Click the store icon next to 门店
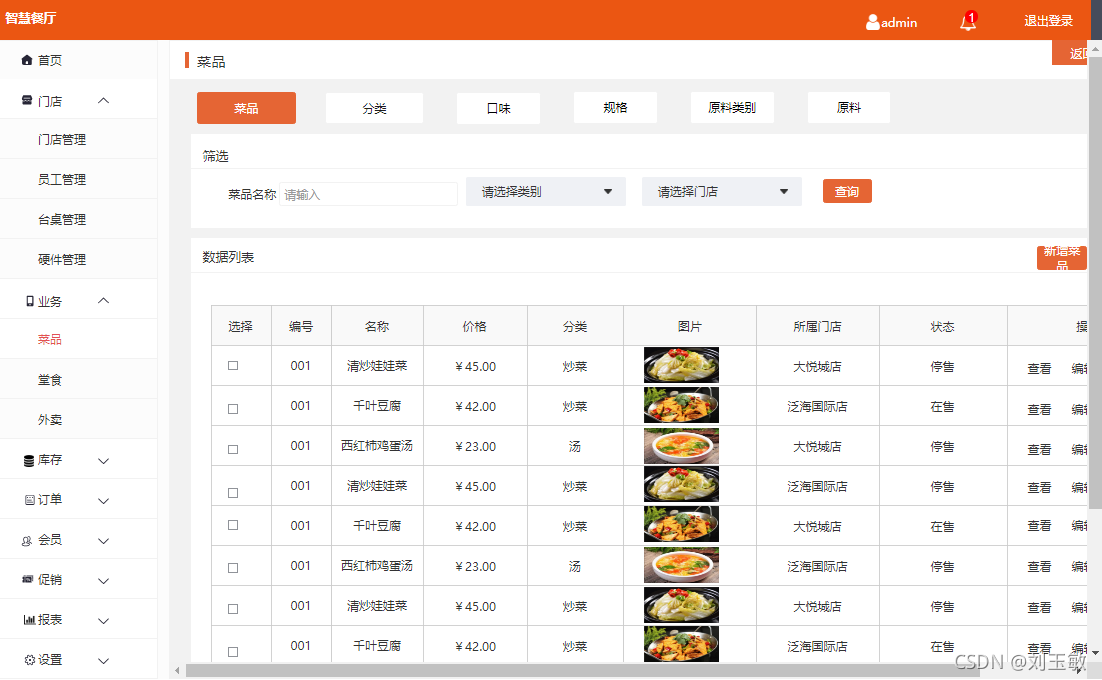1102x680 pixels. (27, 100)
